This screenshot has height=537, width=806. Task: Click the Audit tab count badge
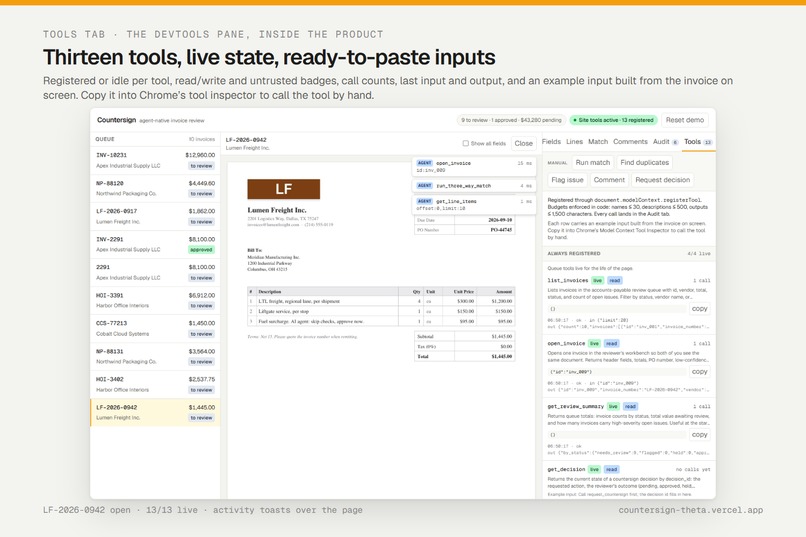(675, 142)
